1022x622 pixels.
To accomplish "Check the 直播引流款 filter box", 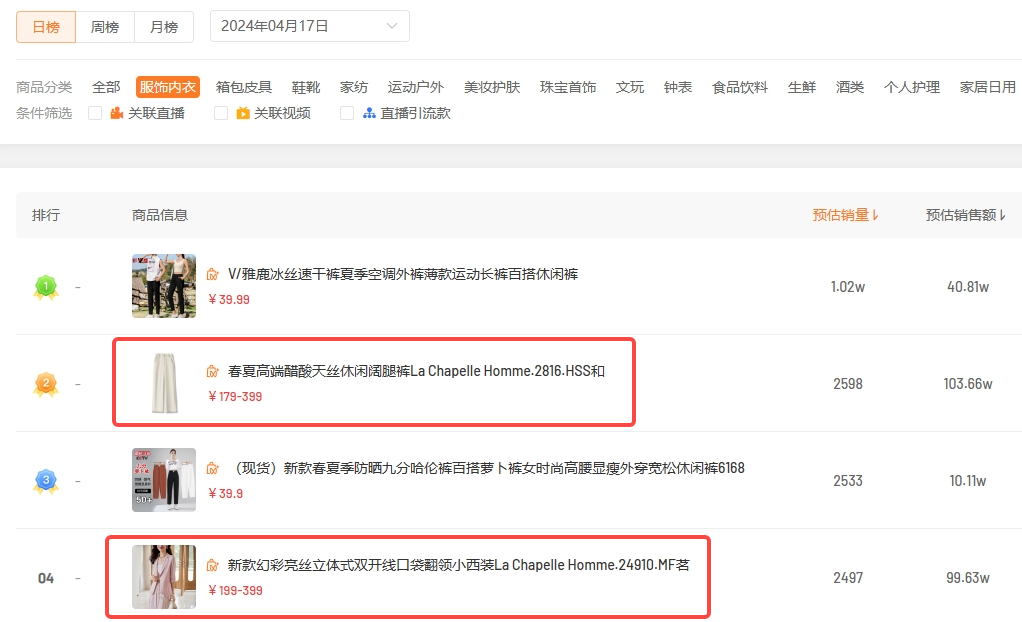I will point(347,113).
